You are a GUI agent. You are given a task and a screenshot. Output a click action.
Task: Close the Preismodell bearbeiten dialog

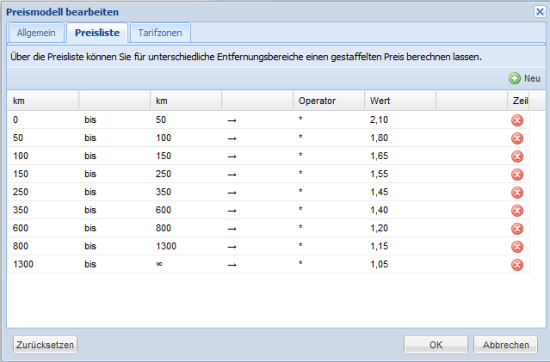540,12
